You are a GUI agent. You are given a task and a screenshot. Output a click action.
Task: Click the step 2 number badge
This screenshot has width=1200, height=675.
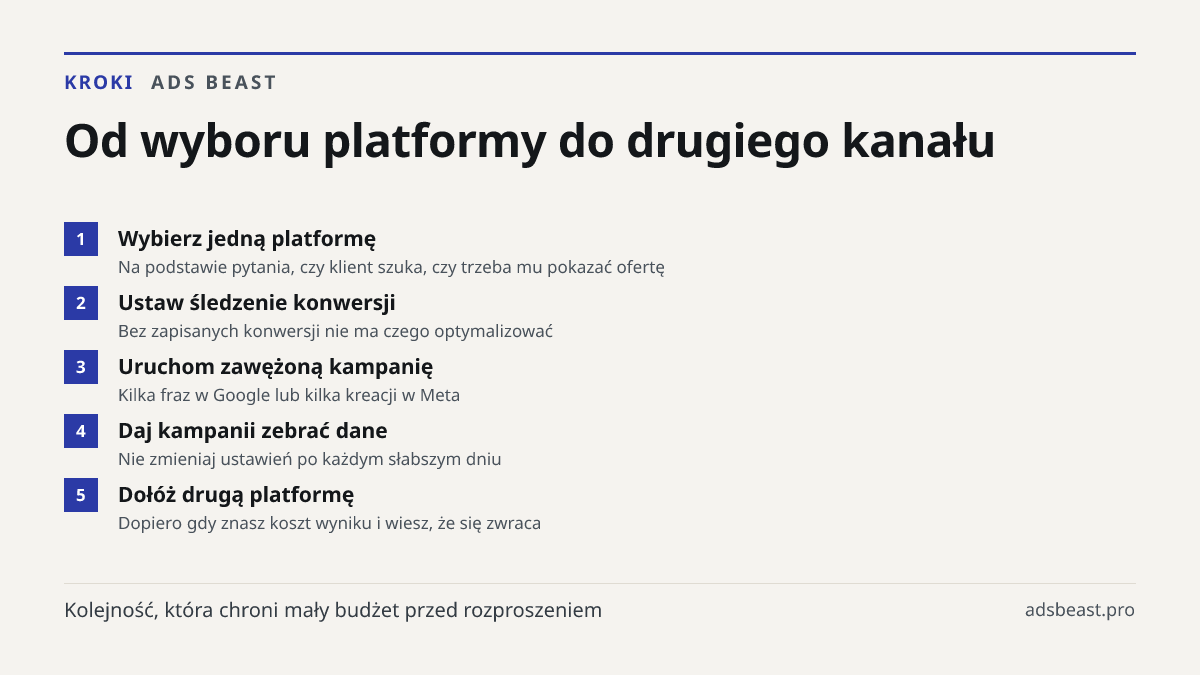coord(81,303)
